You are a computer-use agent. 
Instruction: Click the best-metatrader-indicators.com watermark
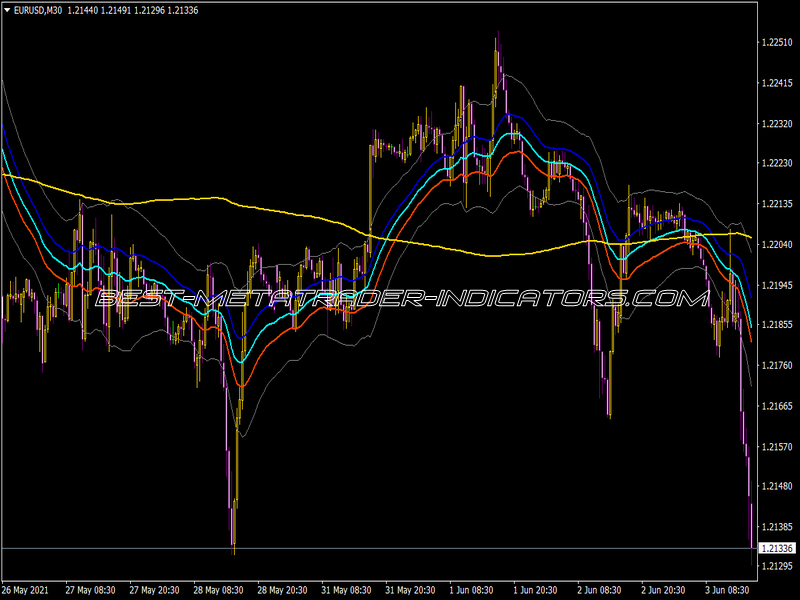coord(402,298)
